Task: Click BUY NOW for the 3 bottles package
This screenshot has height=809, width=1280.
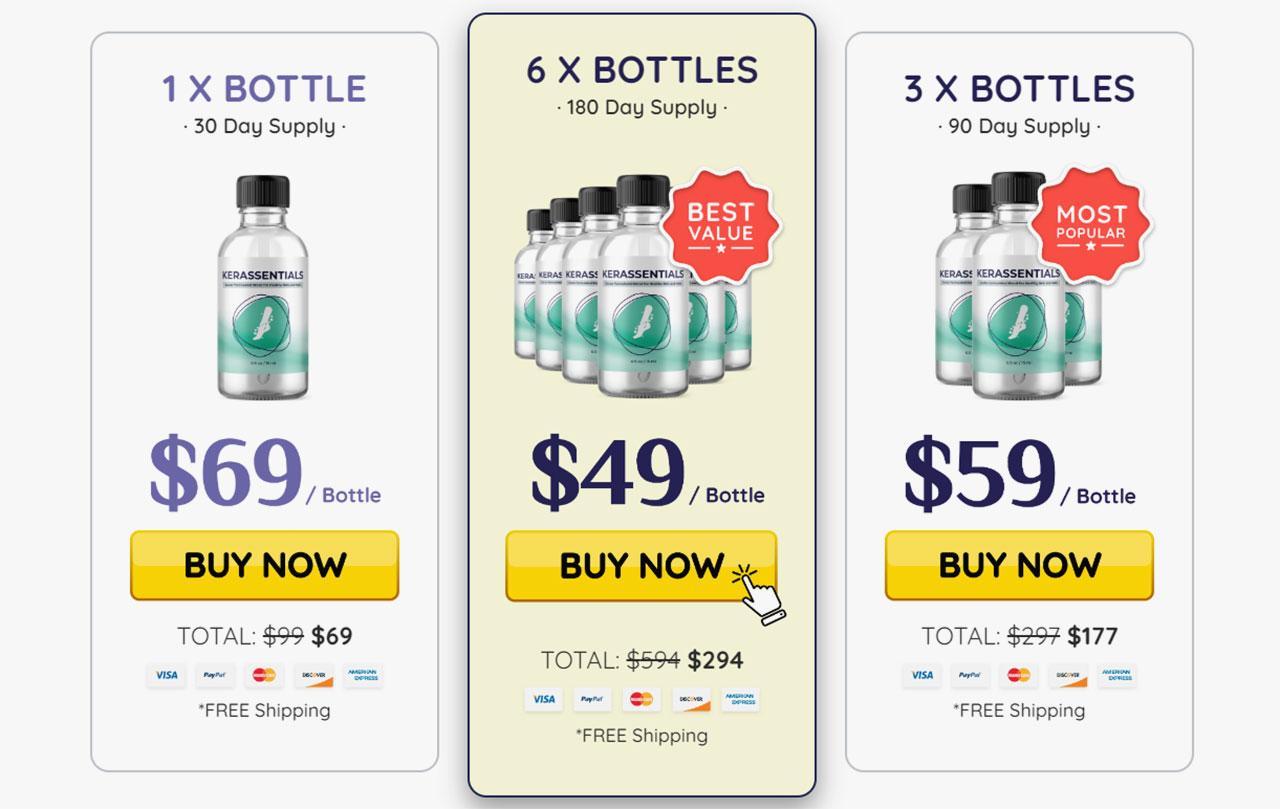Action: 1019,565
